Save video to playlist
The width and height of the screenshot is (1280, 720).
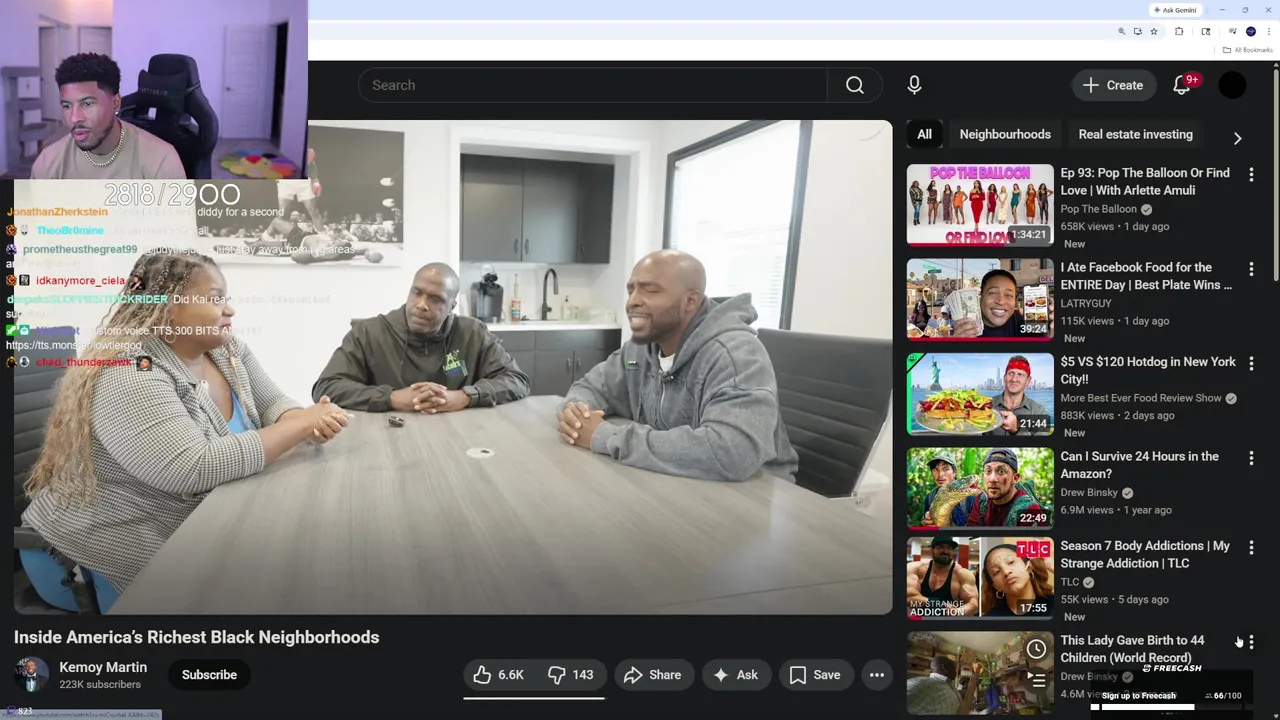coord(815,675)
